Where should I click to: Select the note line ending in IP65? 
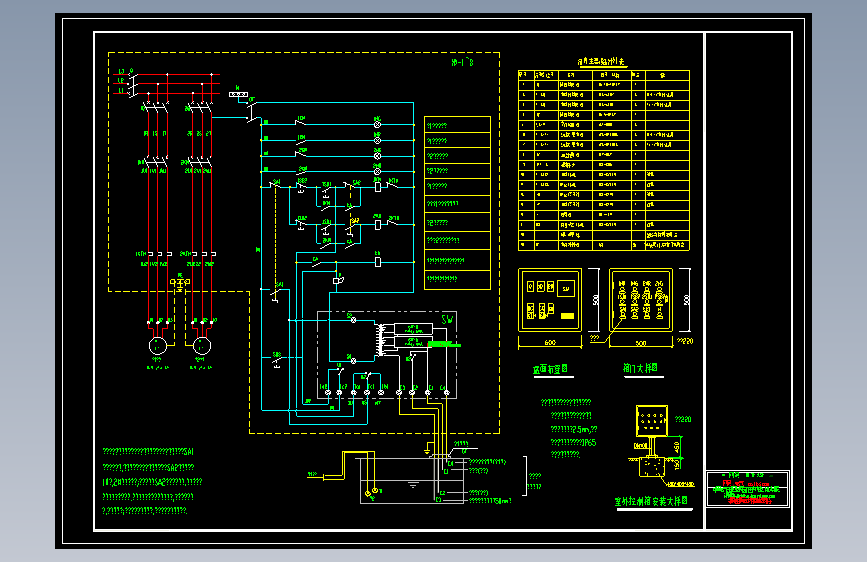click(573, 443)
